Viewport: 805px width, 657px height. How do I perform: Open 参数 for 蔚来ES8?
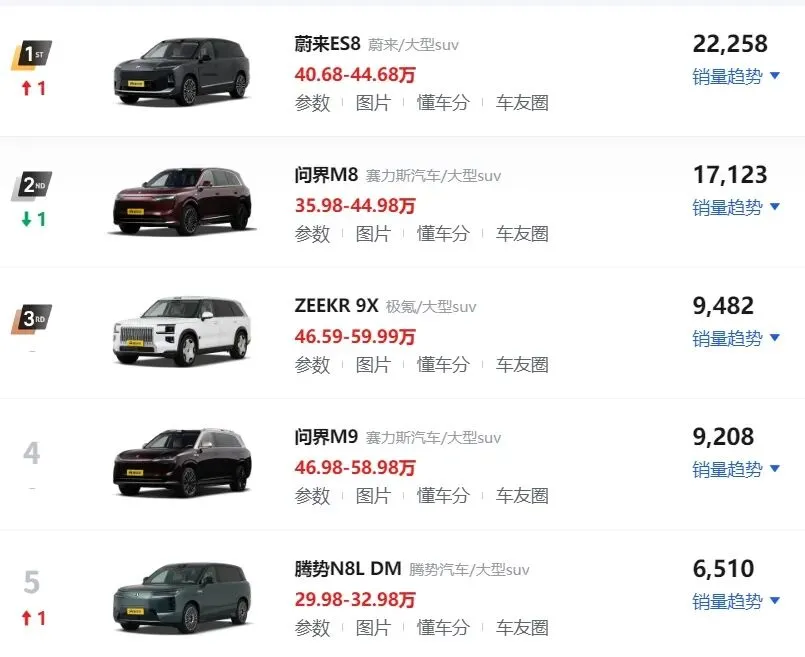click(312, 103)
